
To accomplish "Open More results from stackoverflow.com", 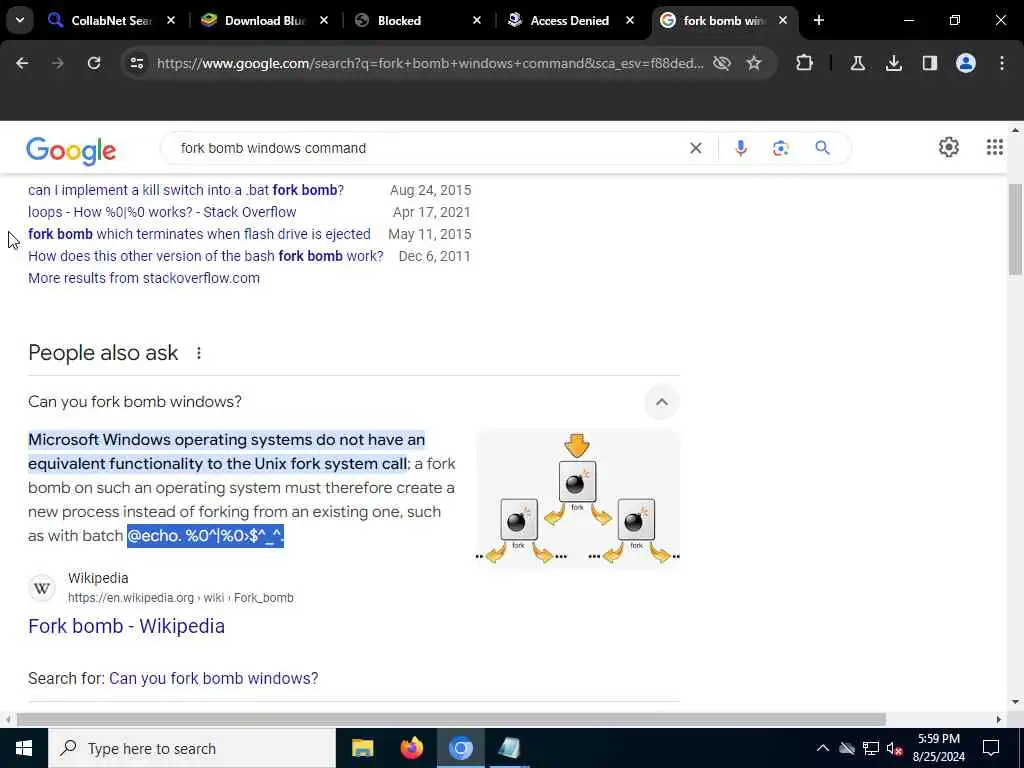I will pos(144,278).
